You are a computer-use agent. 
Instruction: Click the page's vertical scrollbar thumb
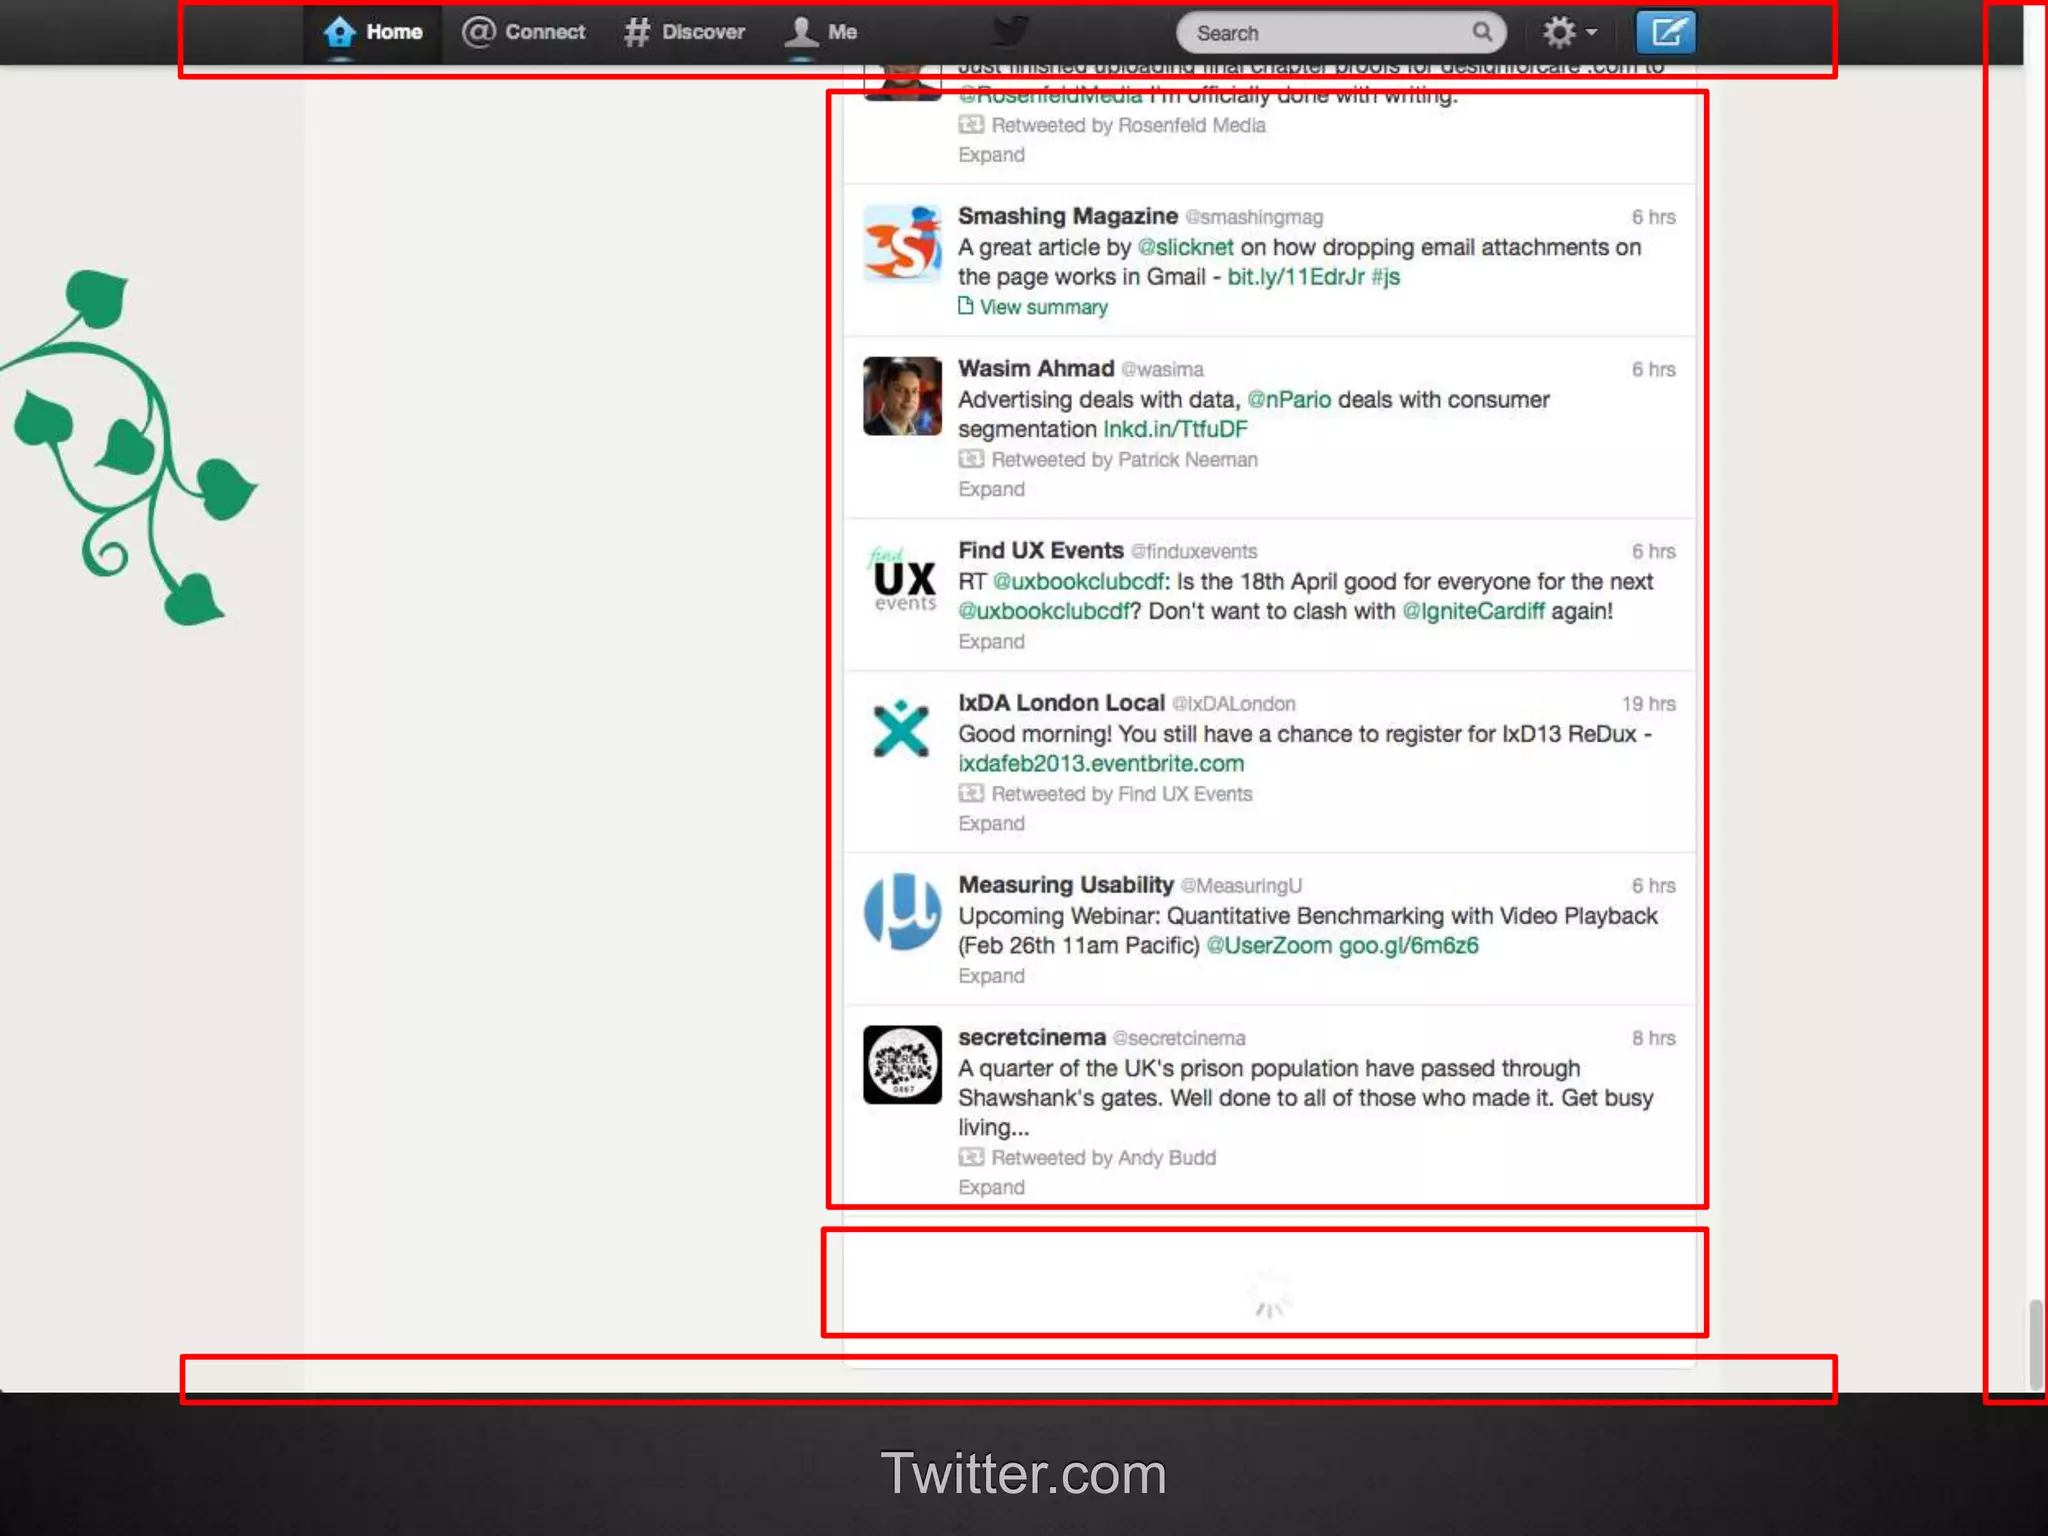[2035, 1345]
